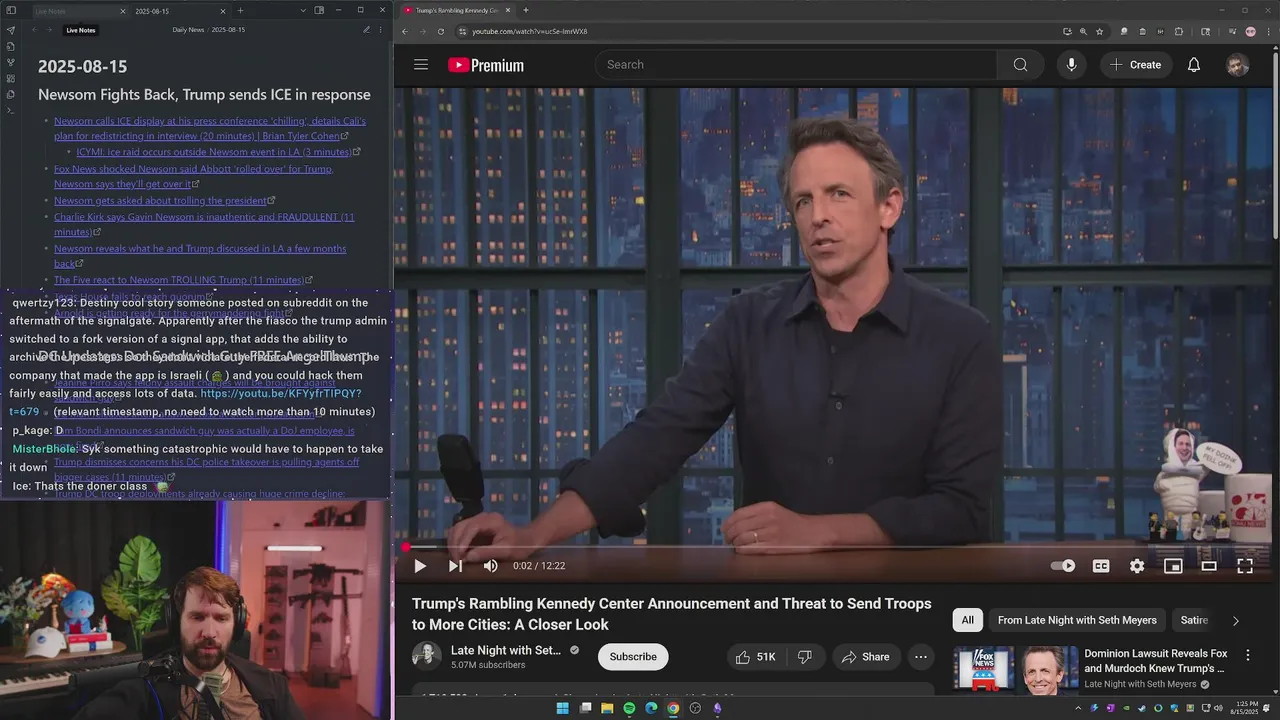Open the YouTube account avatar menu
The image size is (1280, 720).
tap(1238, 65)
